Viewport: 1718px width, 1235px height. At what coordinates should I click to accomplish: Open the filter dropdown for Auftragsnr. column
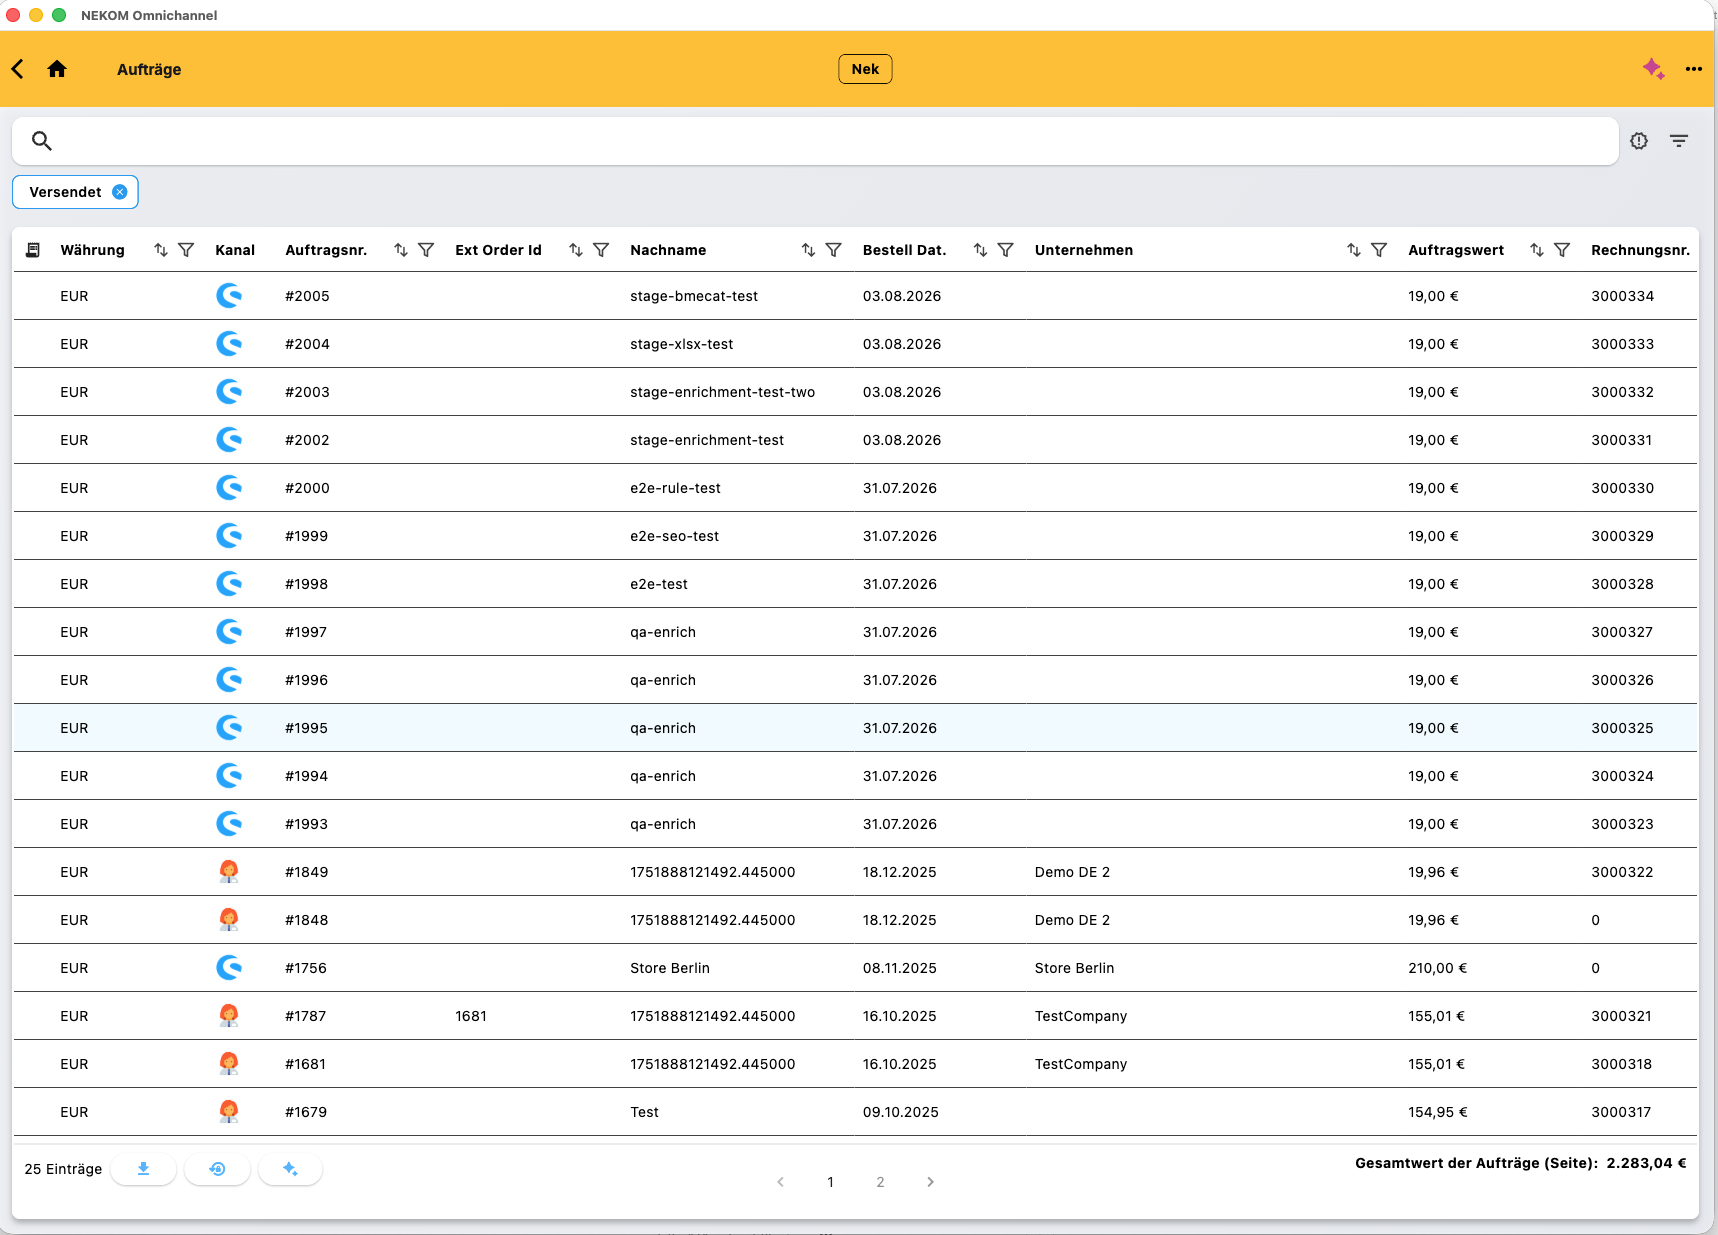click(x=426, y=250)
